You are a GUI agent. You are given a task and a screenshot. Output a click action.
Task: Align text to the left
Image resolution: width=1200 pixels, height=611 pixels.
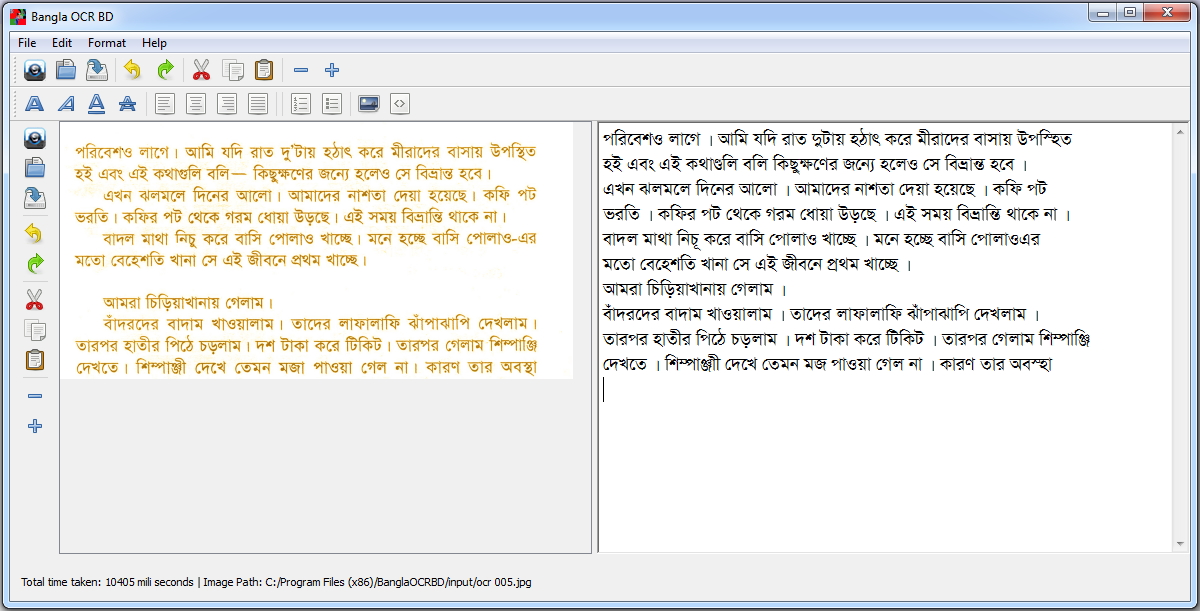[x=165, y=103]
